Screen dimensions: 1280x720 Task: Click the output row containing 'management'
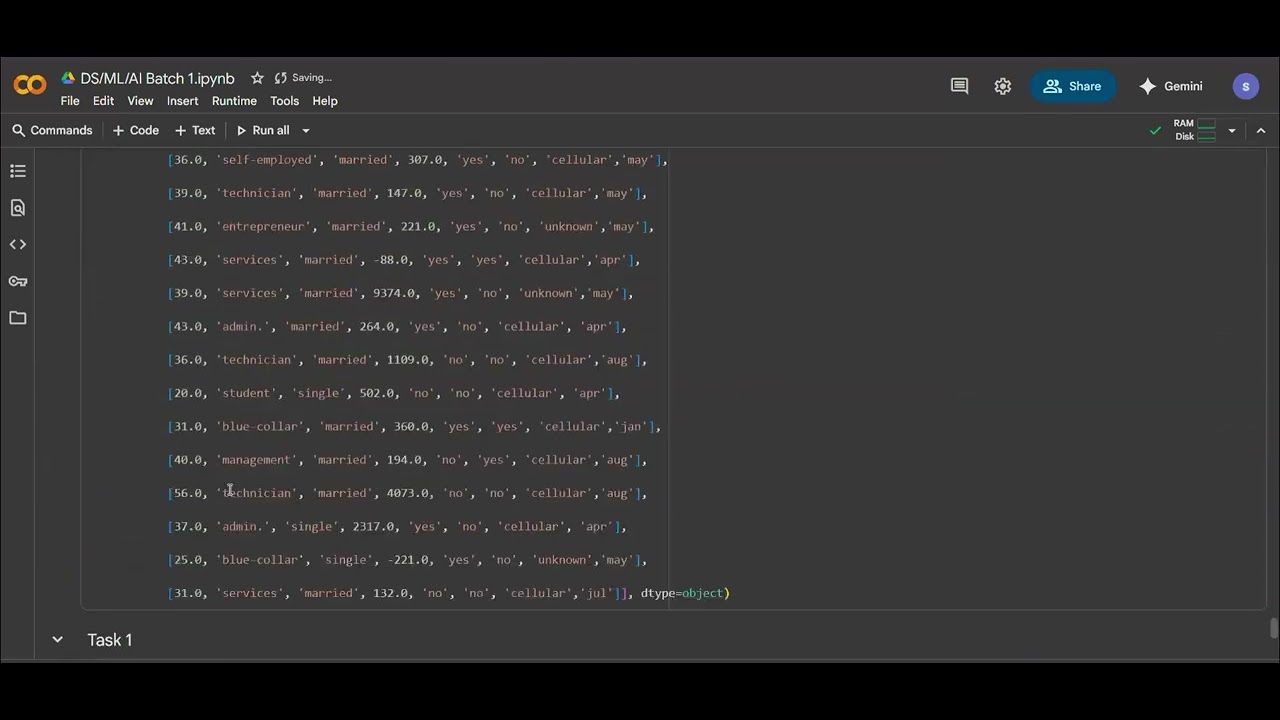(408, 460)
